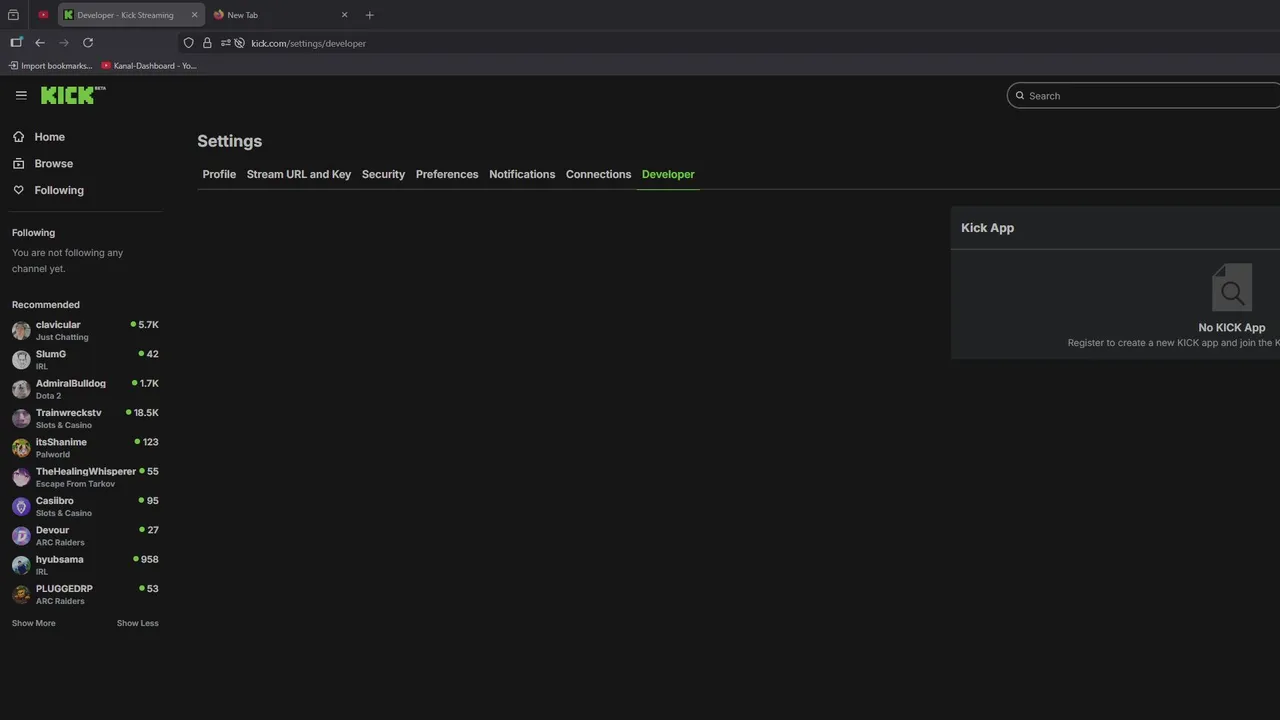Open Firefox View icon in tab bar
This screenshot has height=720, width=1280.
[x=13, y=15]
